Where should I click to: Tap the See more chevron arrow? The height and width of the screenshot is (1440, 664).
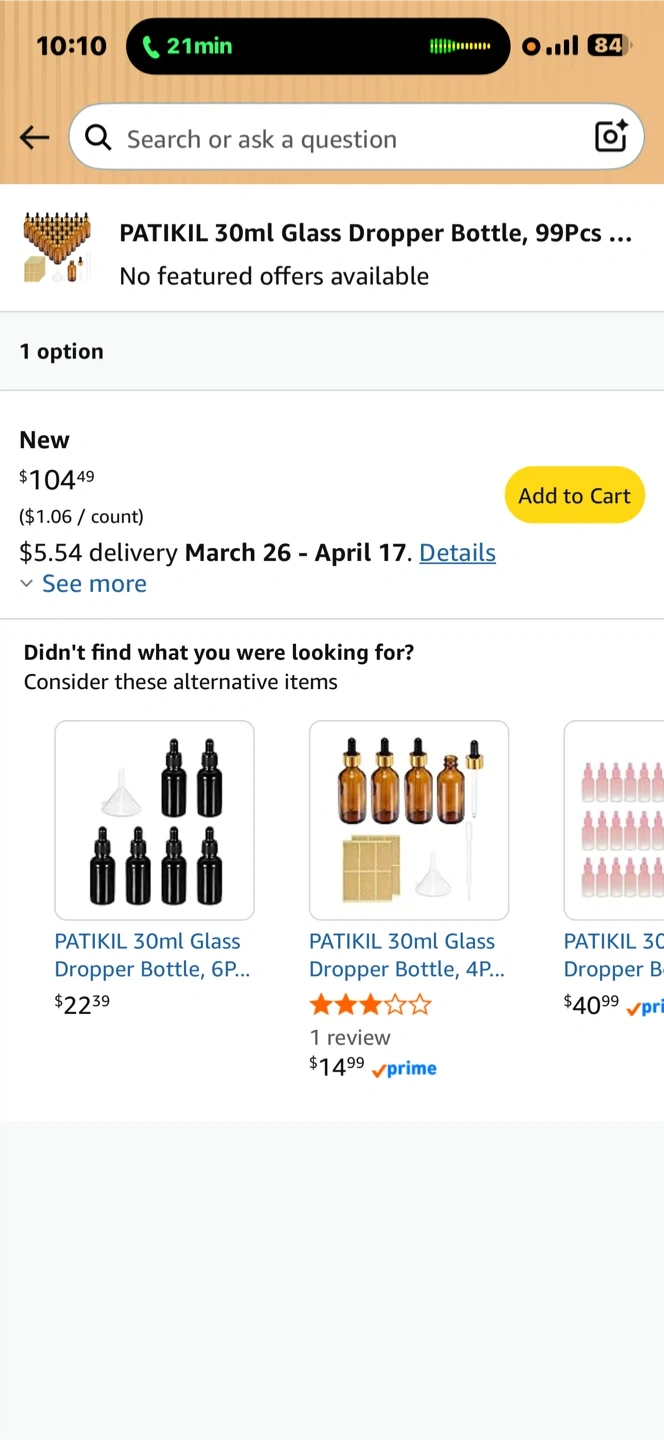pyautogui.click(x=27, y=584)
